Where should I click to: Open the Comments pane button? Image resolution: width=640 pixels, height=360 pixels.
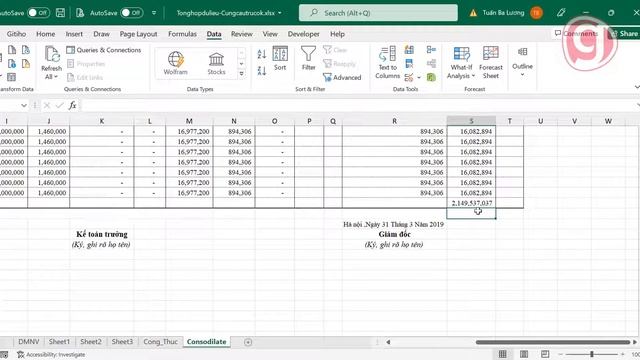coord(576,33)
